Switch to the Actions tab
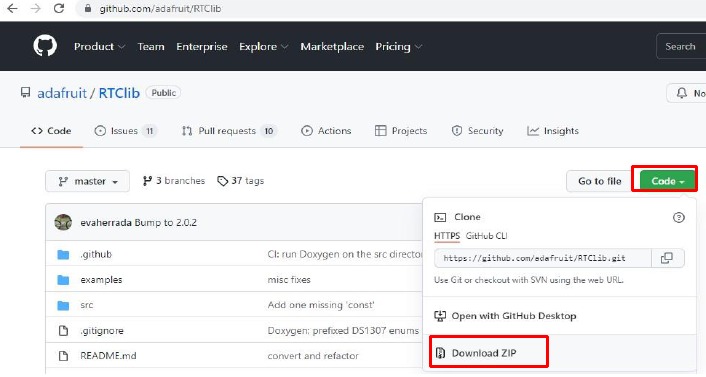Image resolution: width=706 pixels, height=377 pixels. tap(326, 131)
